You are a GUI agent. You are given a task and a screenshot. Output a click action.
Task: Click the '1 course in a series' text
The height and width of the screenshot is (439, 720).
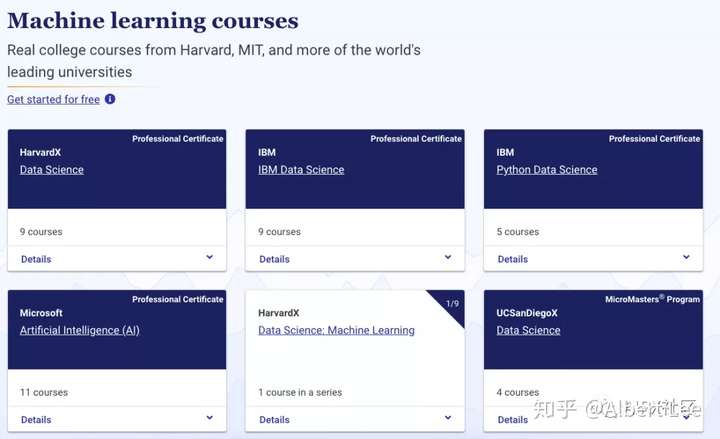point(300,393)
